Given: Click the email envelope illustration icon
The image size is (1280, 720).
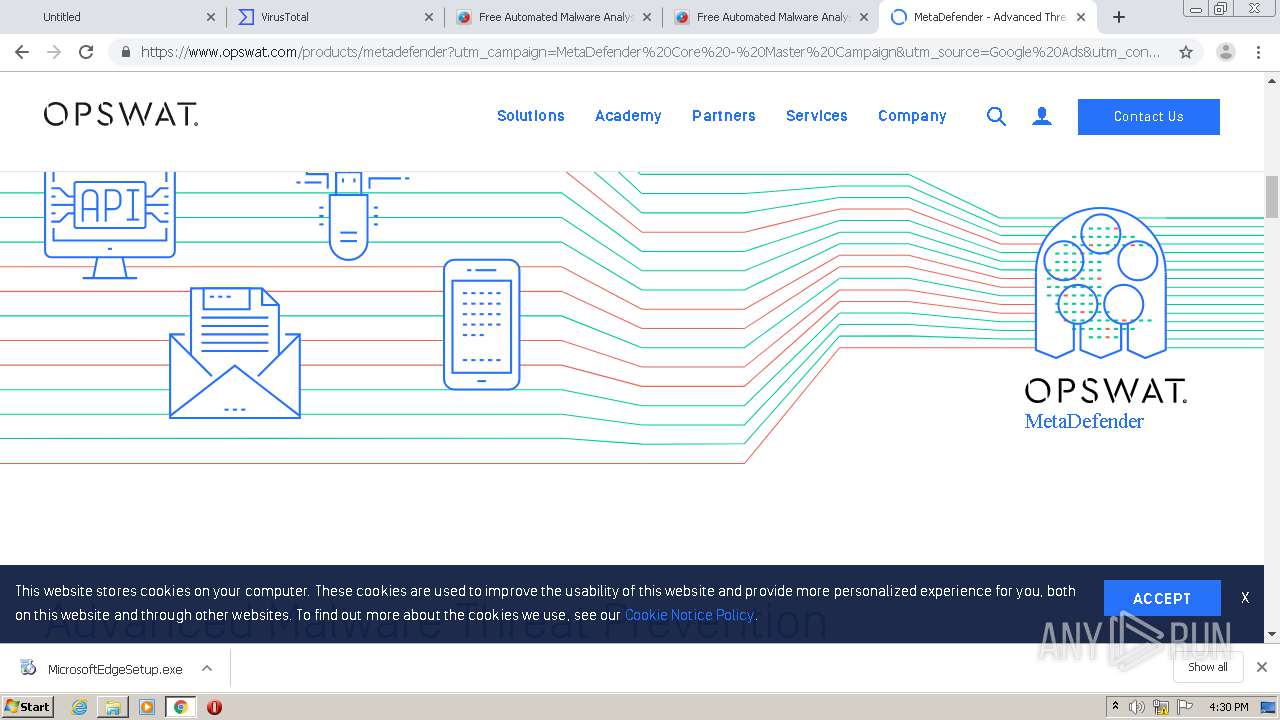Looking at the screenshot, I should coord(235,353).
